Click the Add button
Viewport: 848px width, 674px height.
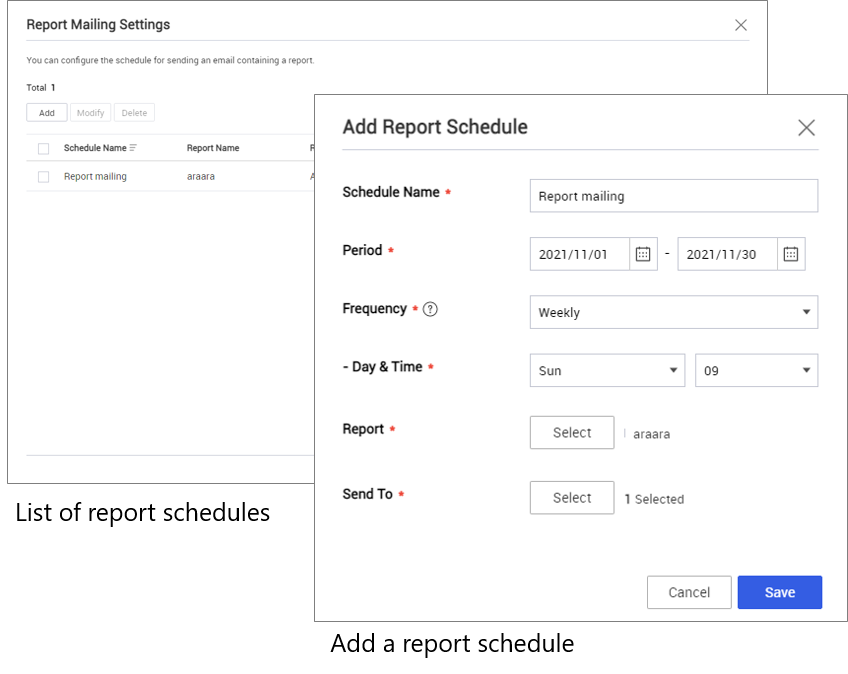point(46,112)
